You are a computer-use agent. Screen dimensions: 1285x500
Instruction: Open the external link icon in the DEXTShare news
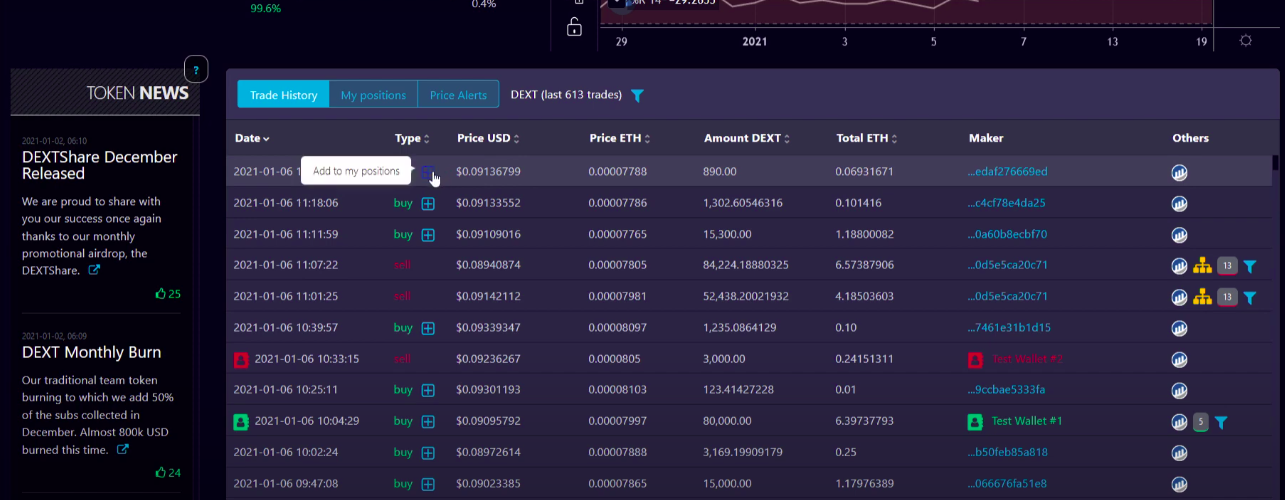point(94,270)
